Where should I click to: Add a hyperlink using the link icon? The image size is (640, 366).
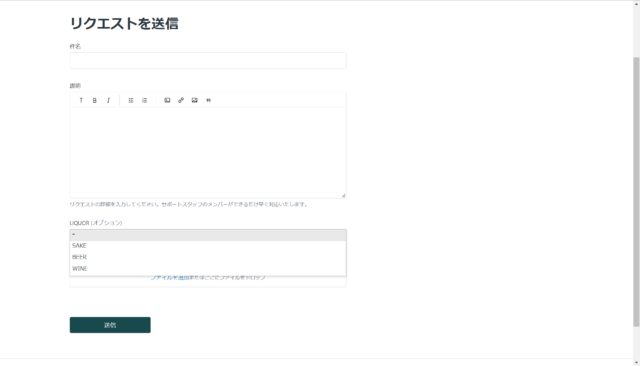tap(181, 100)
